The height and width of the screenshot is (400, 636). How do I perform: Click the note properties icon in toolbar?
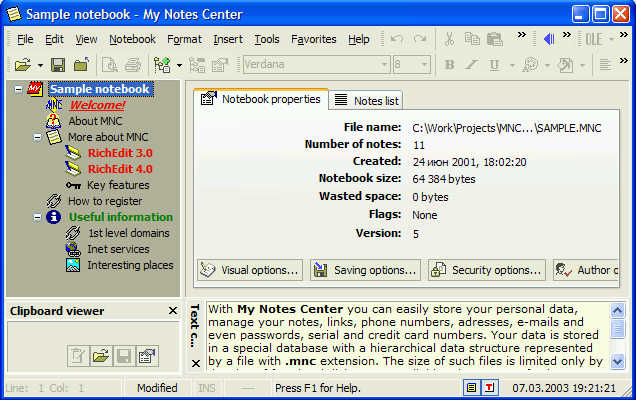coord(220,65)
